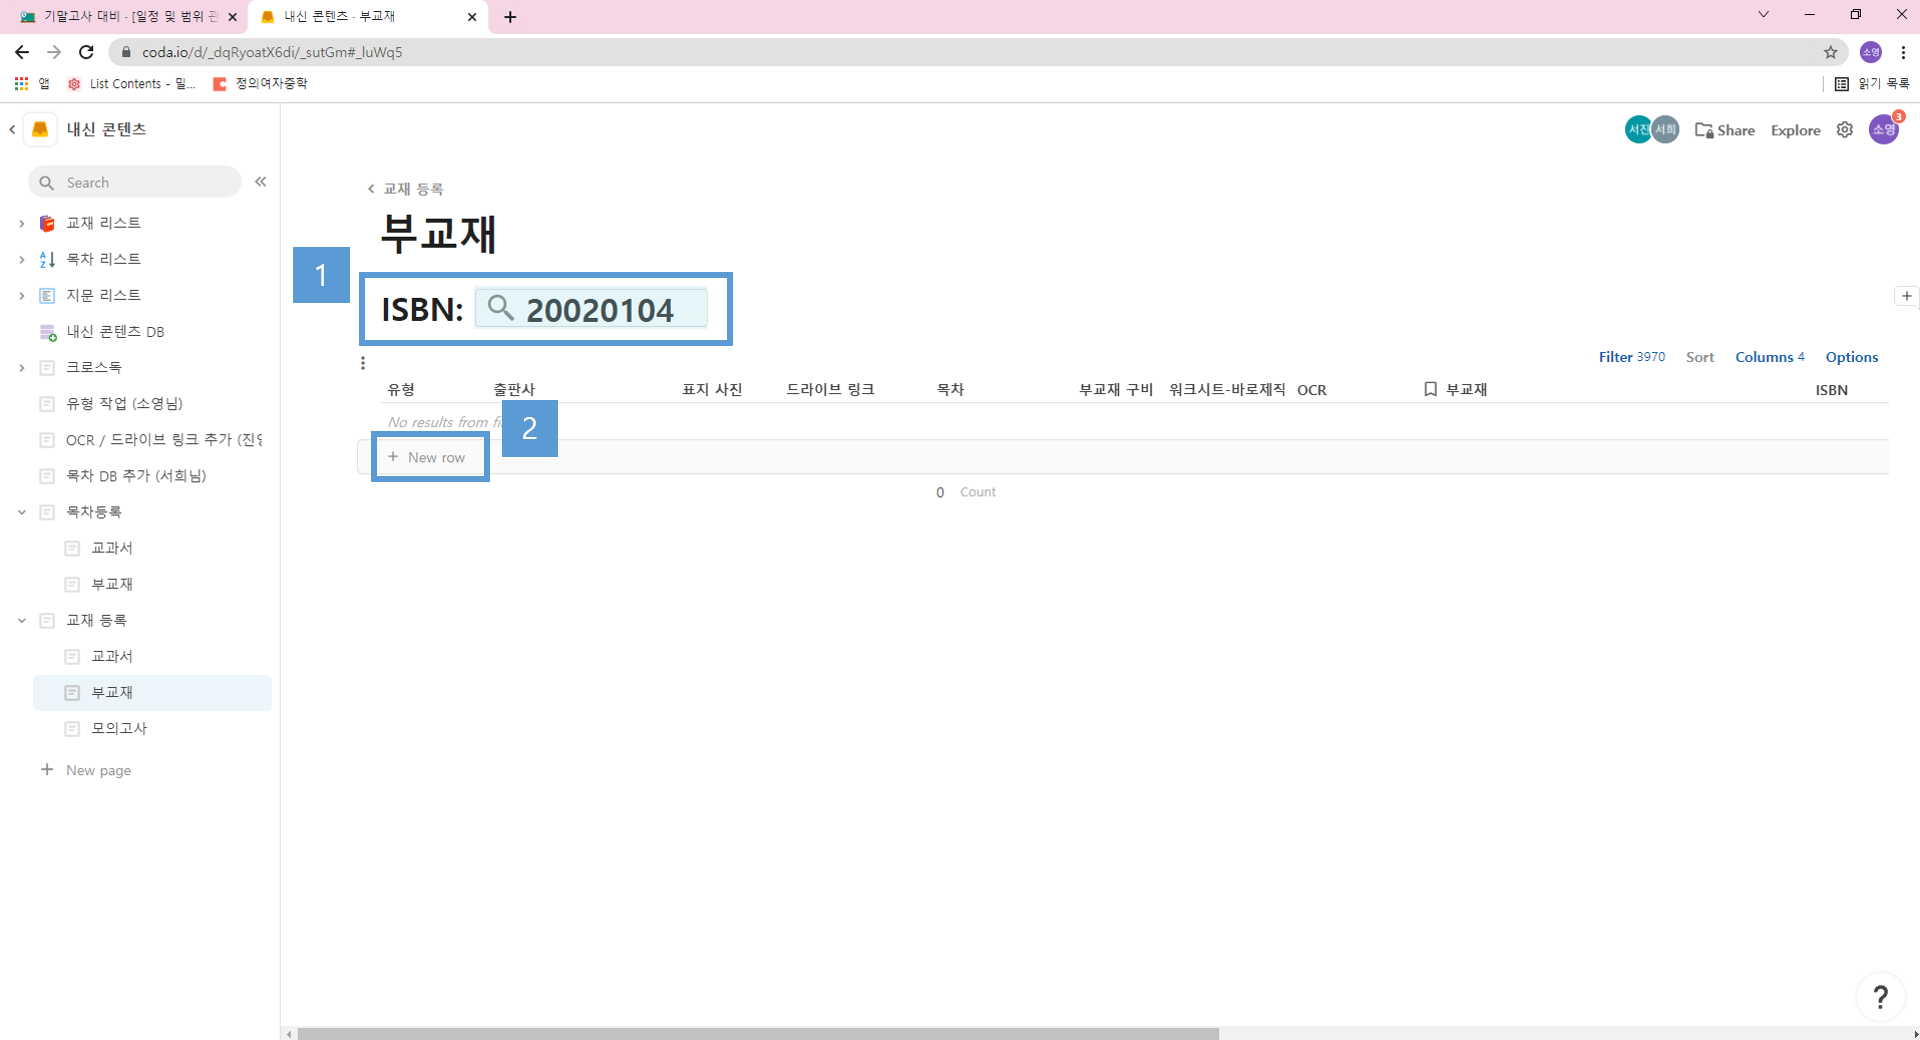Click the plus icon at right page edge
1920x1040 pixels.
point(1907,296)
